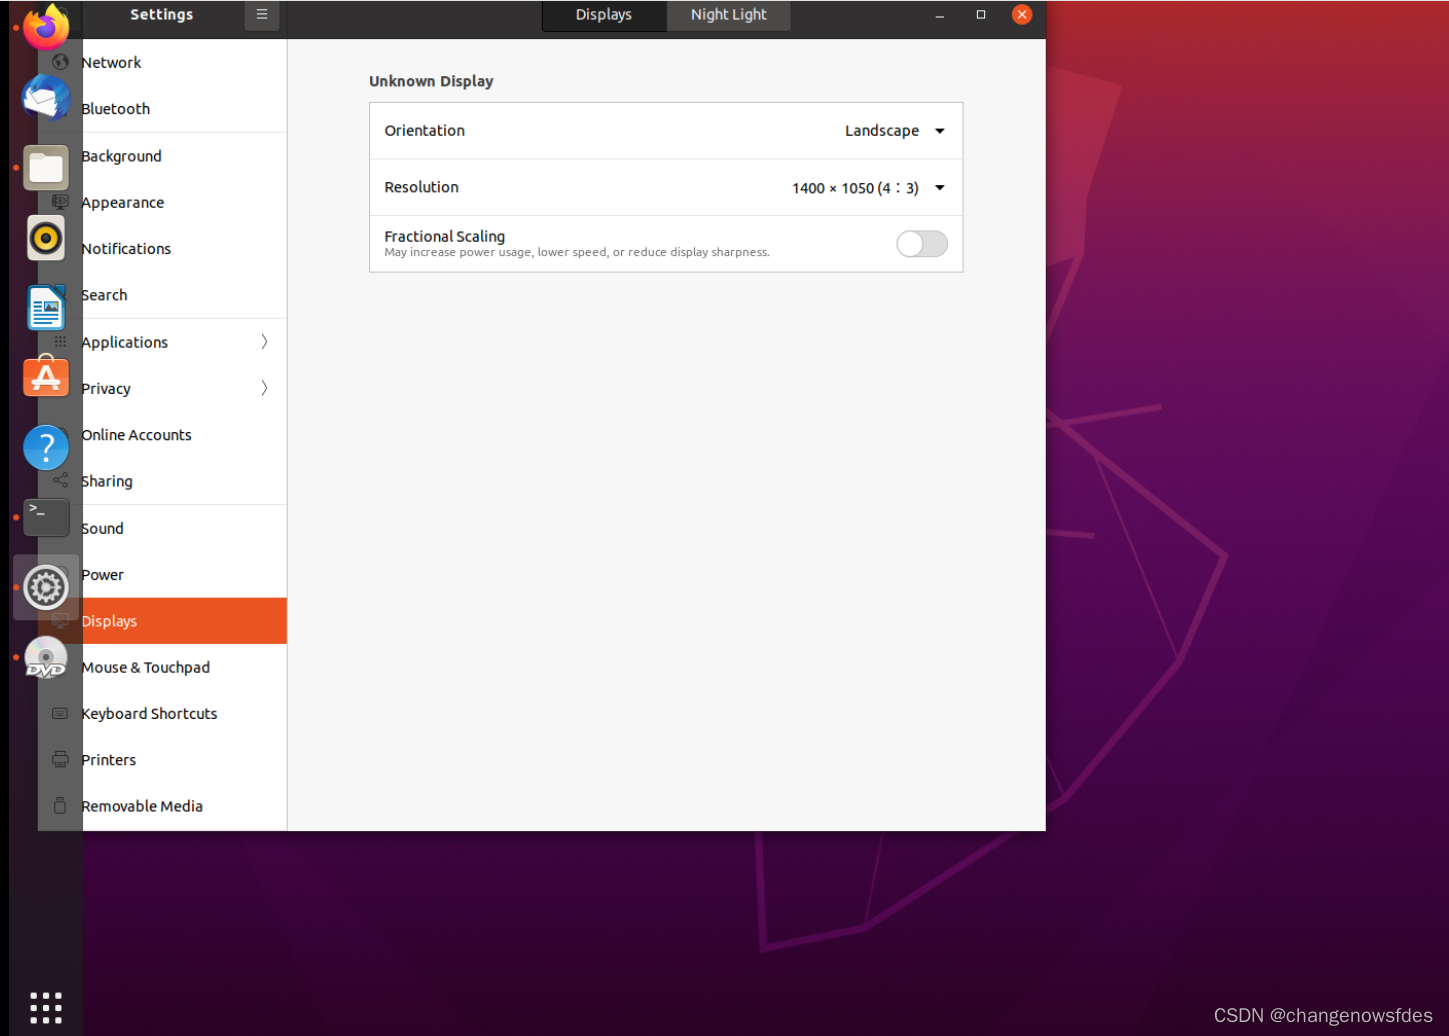Launch Terminal from the dock
Viewport: 1449px width, 1036px height.
click(x=46, y=517)
